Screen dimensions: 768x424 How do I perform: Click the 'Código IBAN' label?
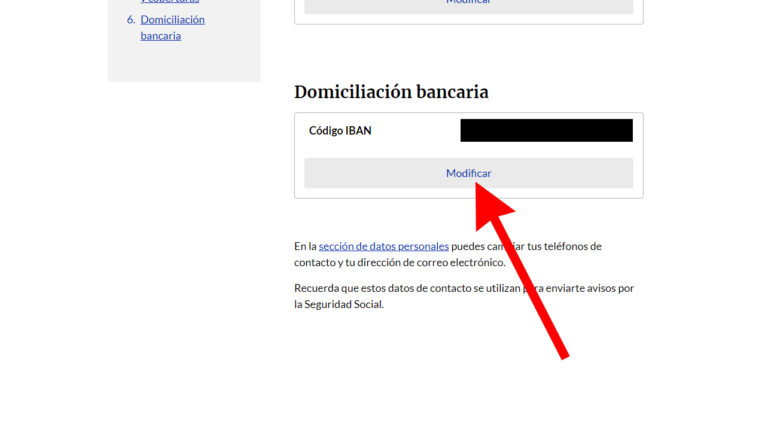click(340, 130)
